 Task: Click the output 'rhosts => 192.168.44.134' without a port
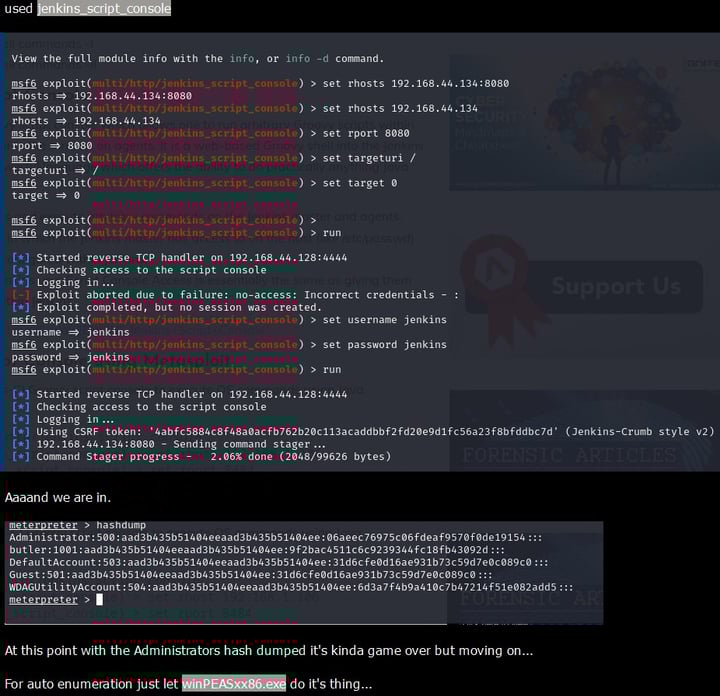pyautogui.click(x=86, y=121)
